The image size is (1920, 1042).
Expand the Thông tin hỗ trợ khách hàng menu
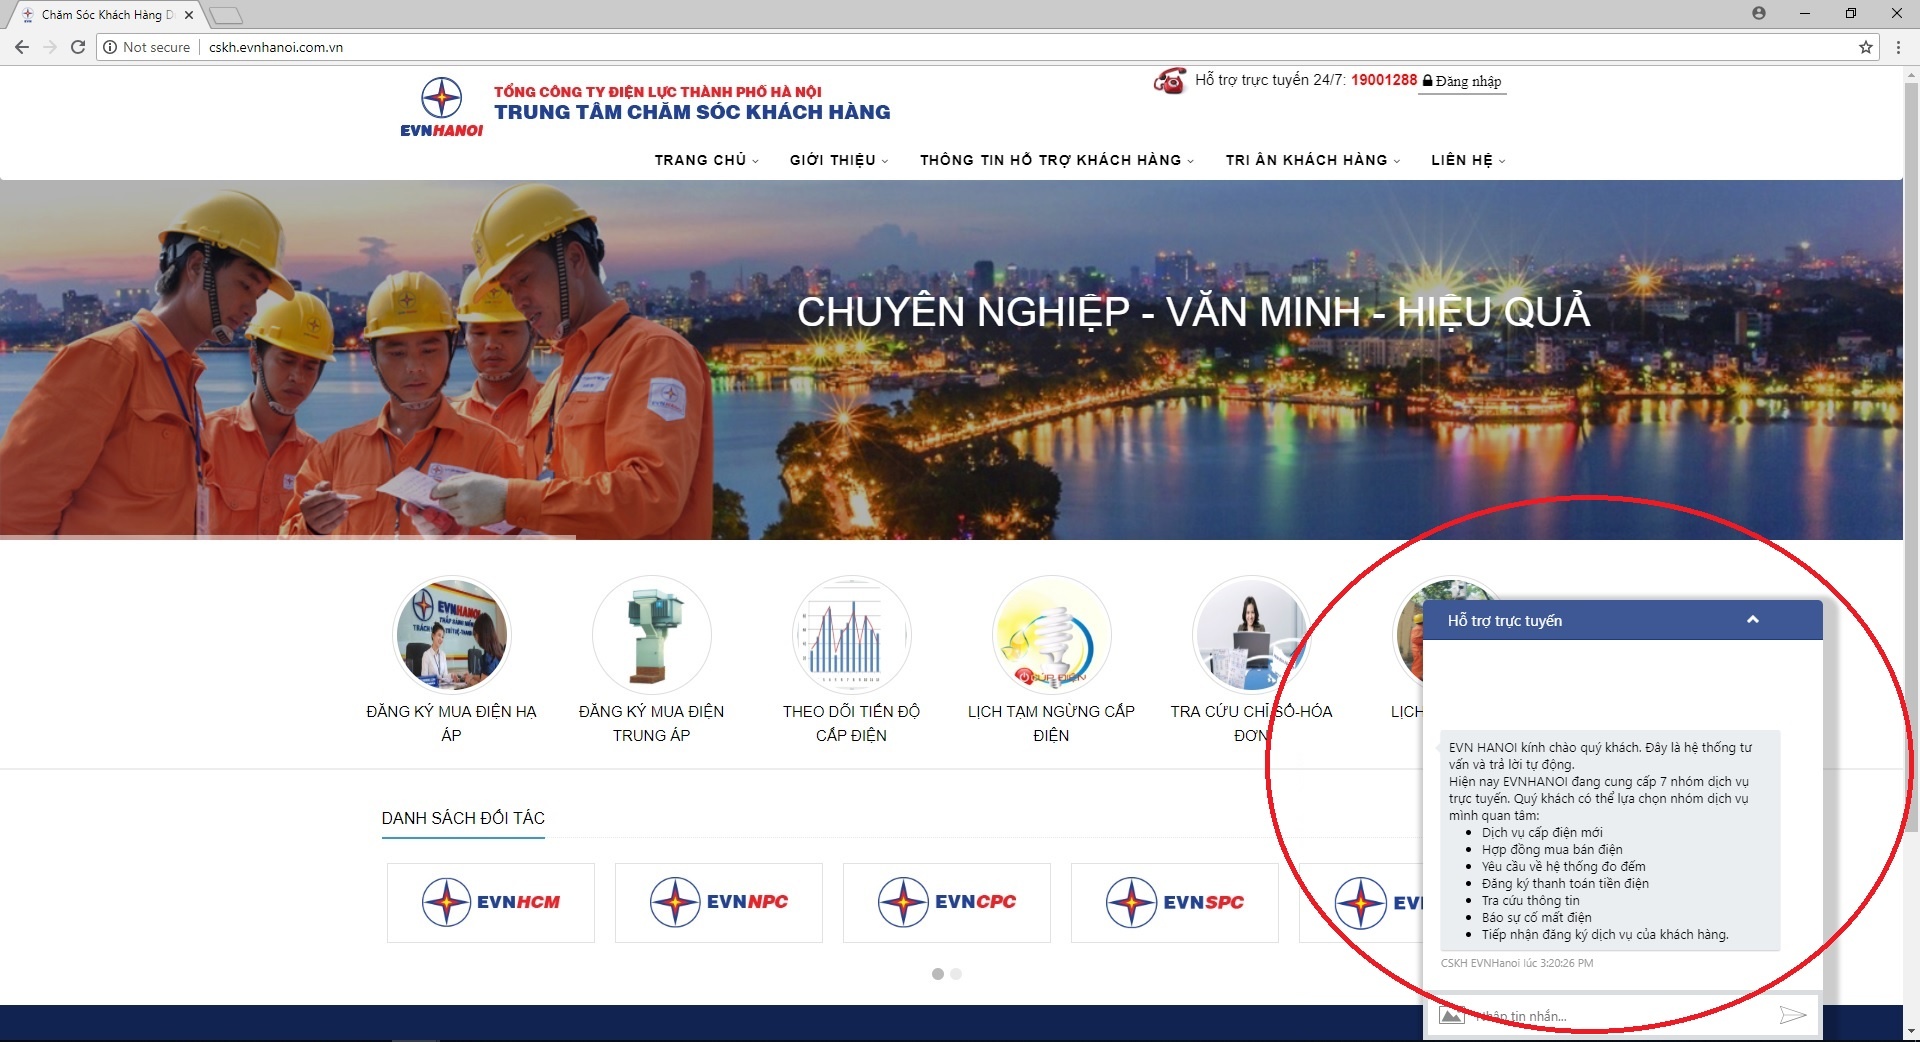point(1050,160)
